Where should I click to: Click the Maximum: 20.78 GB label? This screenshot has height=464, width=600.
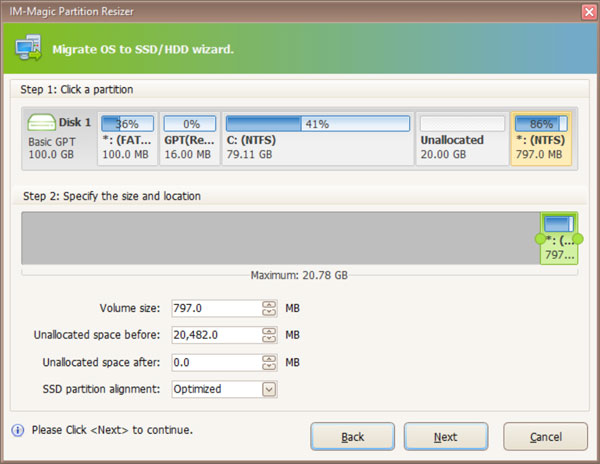[299, 275]
